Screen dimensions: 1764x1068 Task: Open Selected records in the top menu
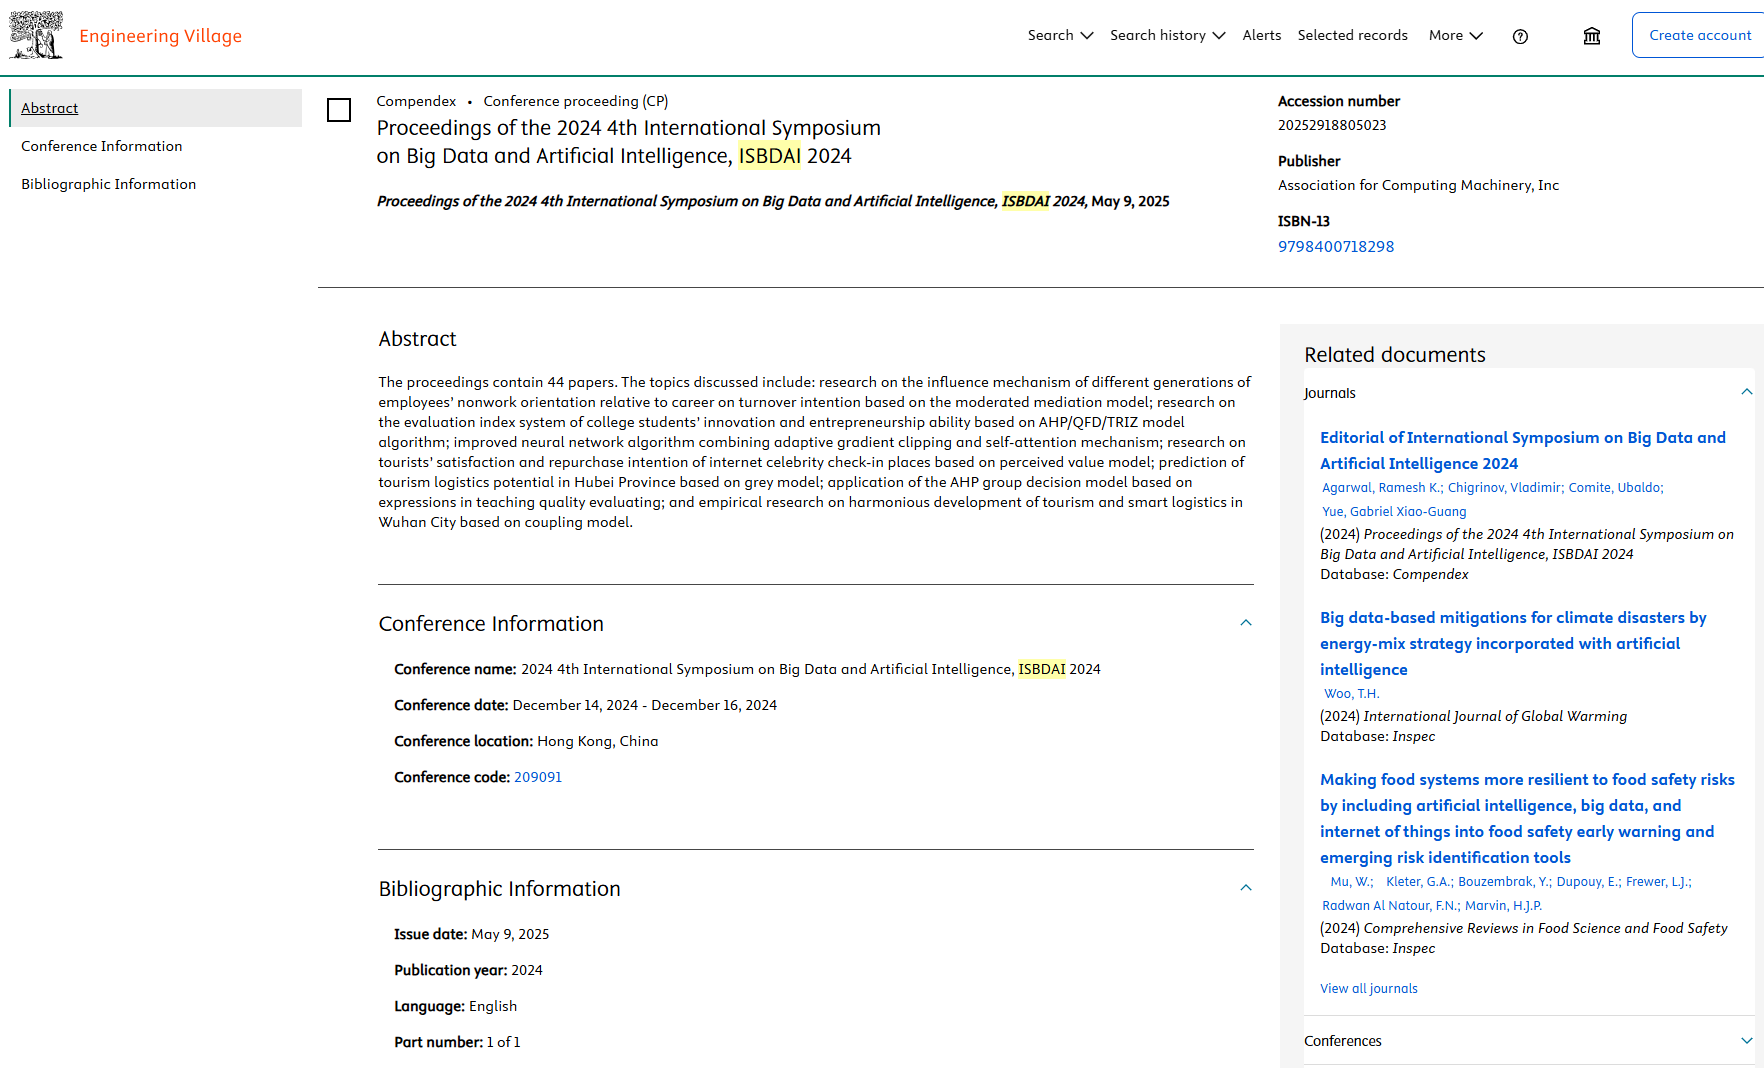click(x=1352, y=35)
